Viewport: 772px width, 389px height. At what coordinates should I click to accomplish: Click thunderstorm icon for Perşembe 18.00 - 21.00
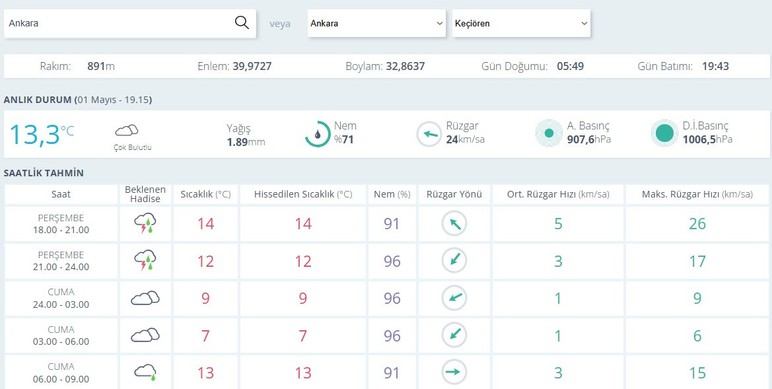tap(145, 223)
